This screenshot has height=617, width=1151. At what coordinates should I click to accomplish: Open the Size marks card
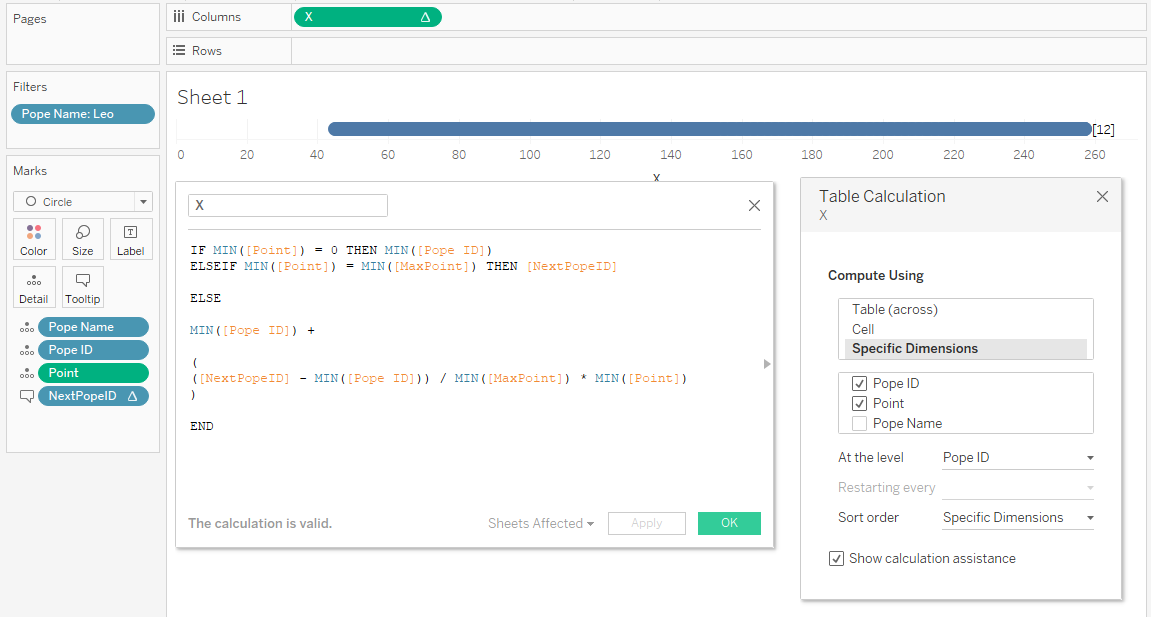(x=83, y=239)
